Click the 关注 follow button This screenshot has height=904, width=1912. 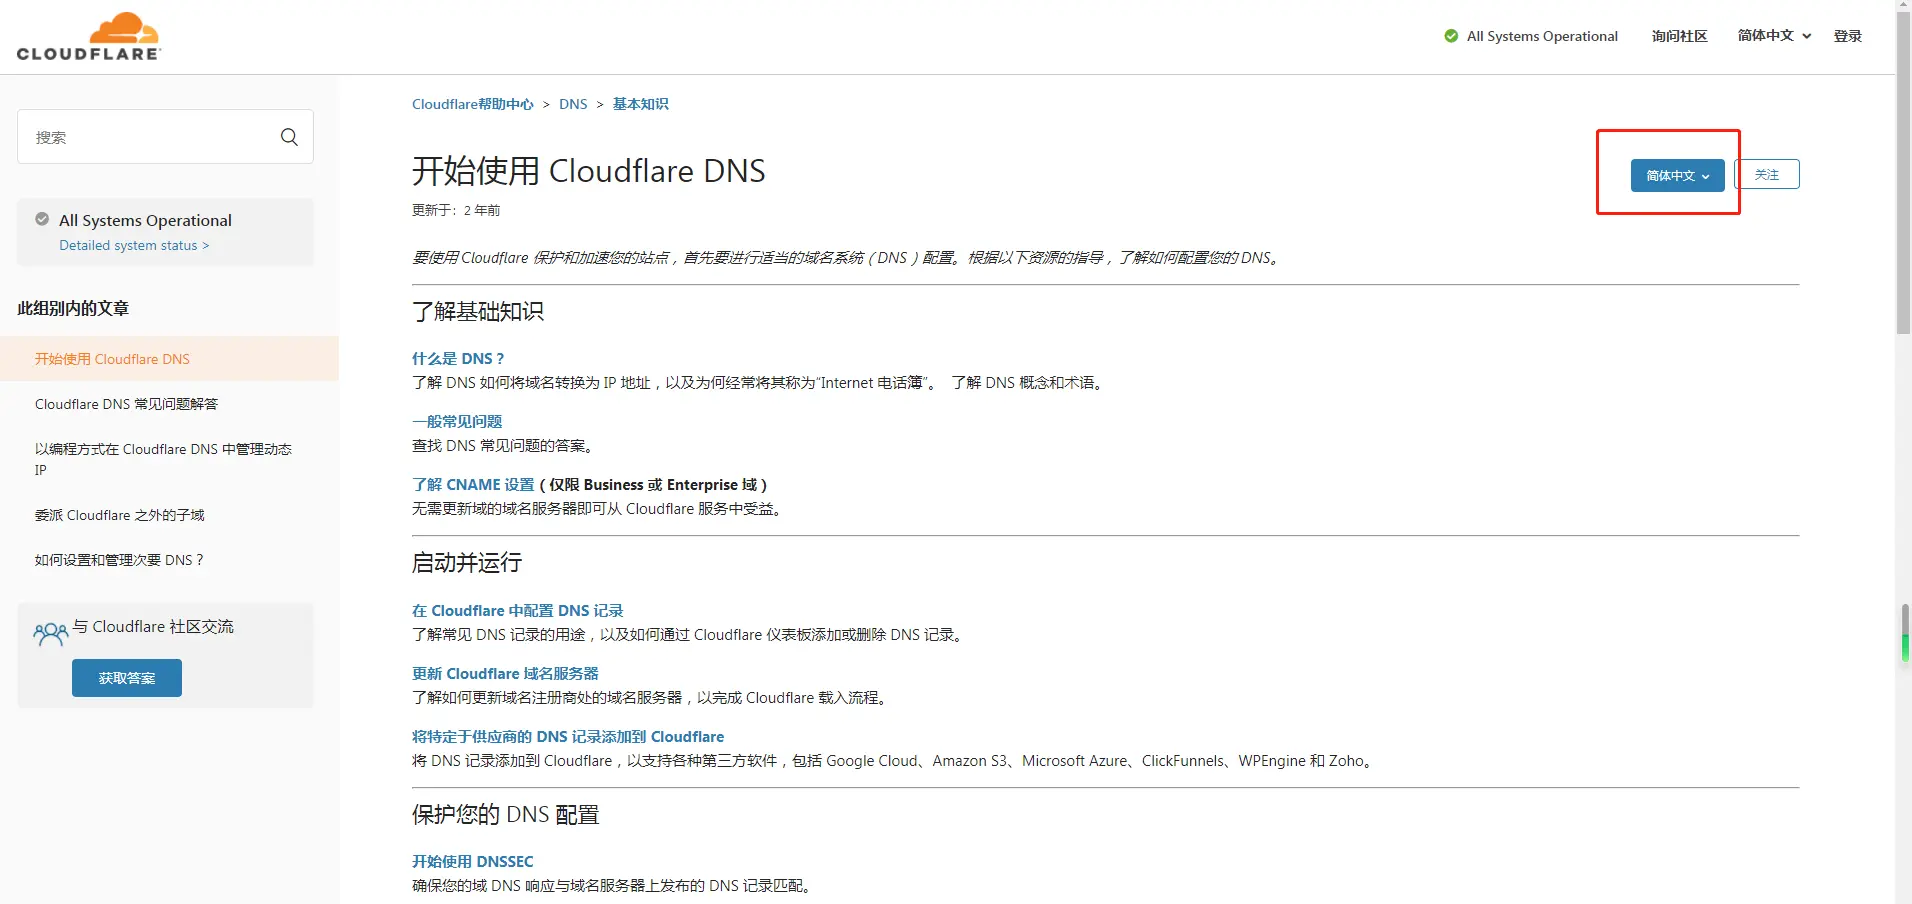[1767, 175]
